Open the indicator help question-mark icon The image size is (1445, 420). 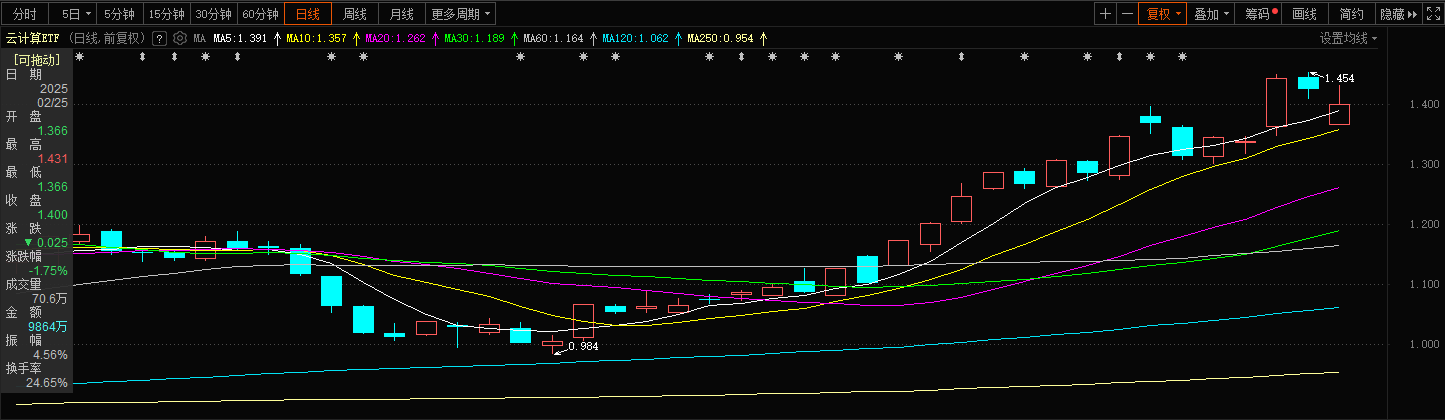[159, 38]
